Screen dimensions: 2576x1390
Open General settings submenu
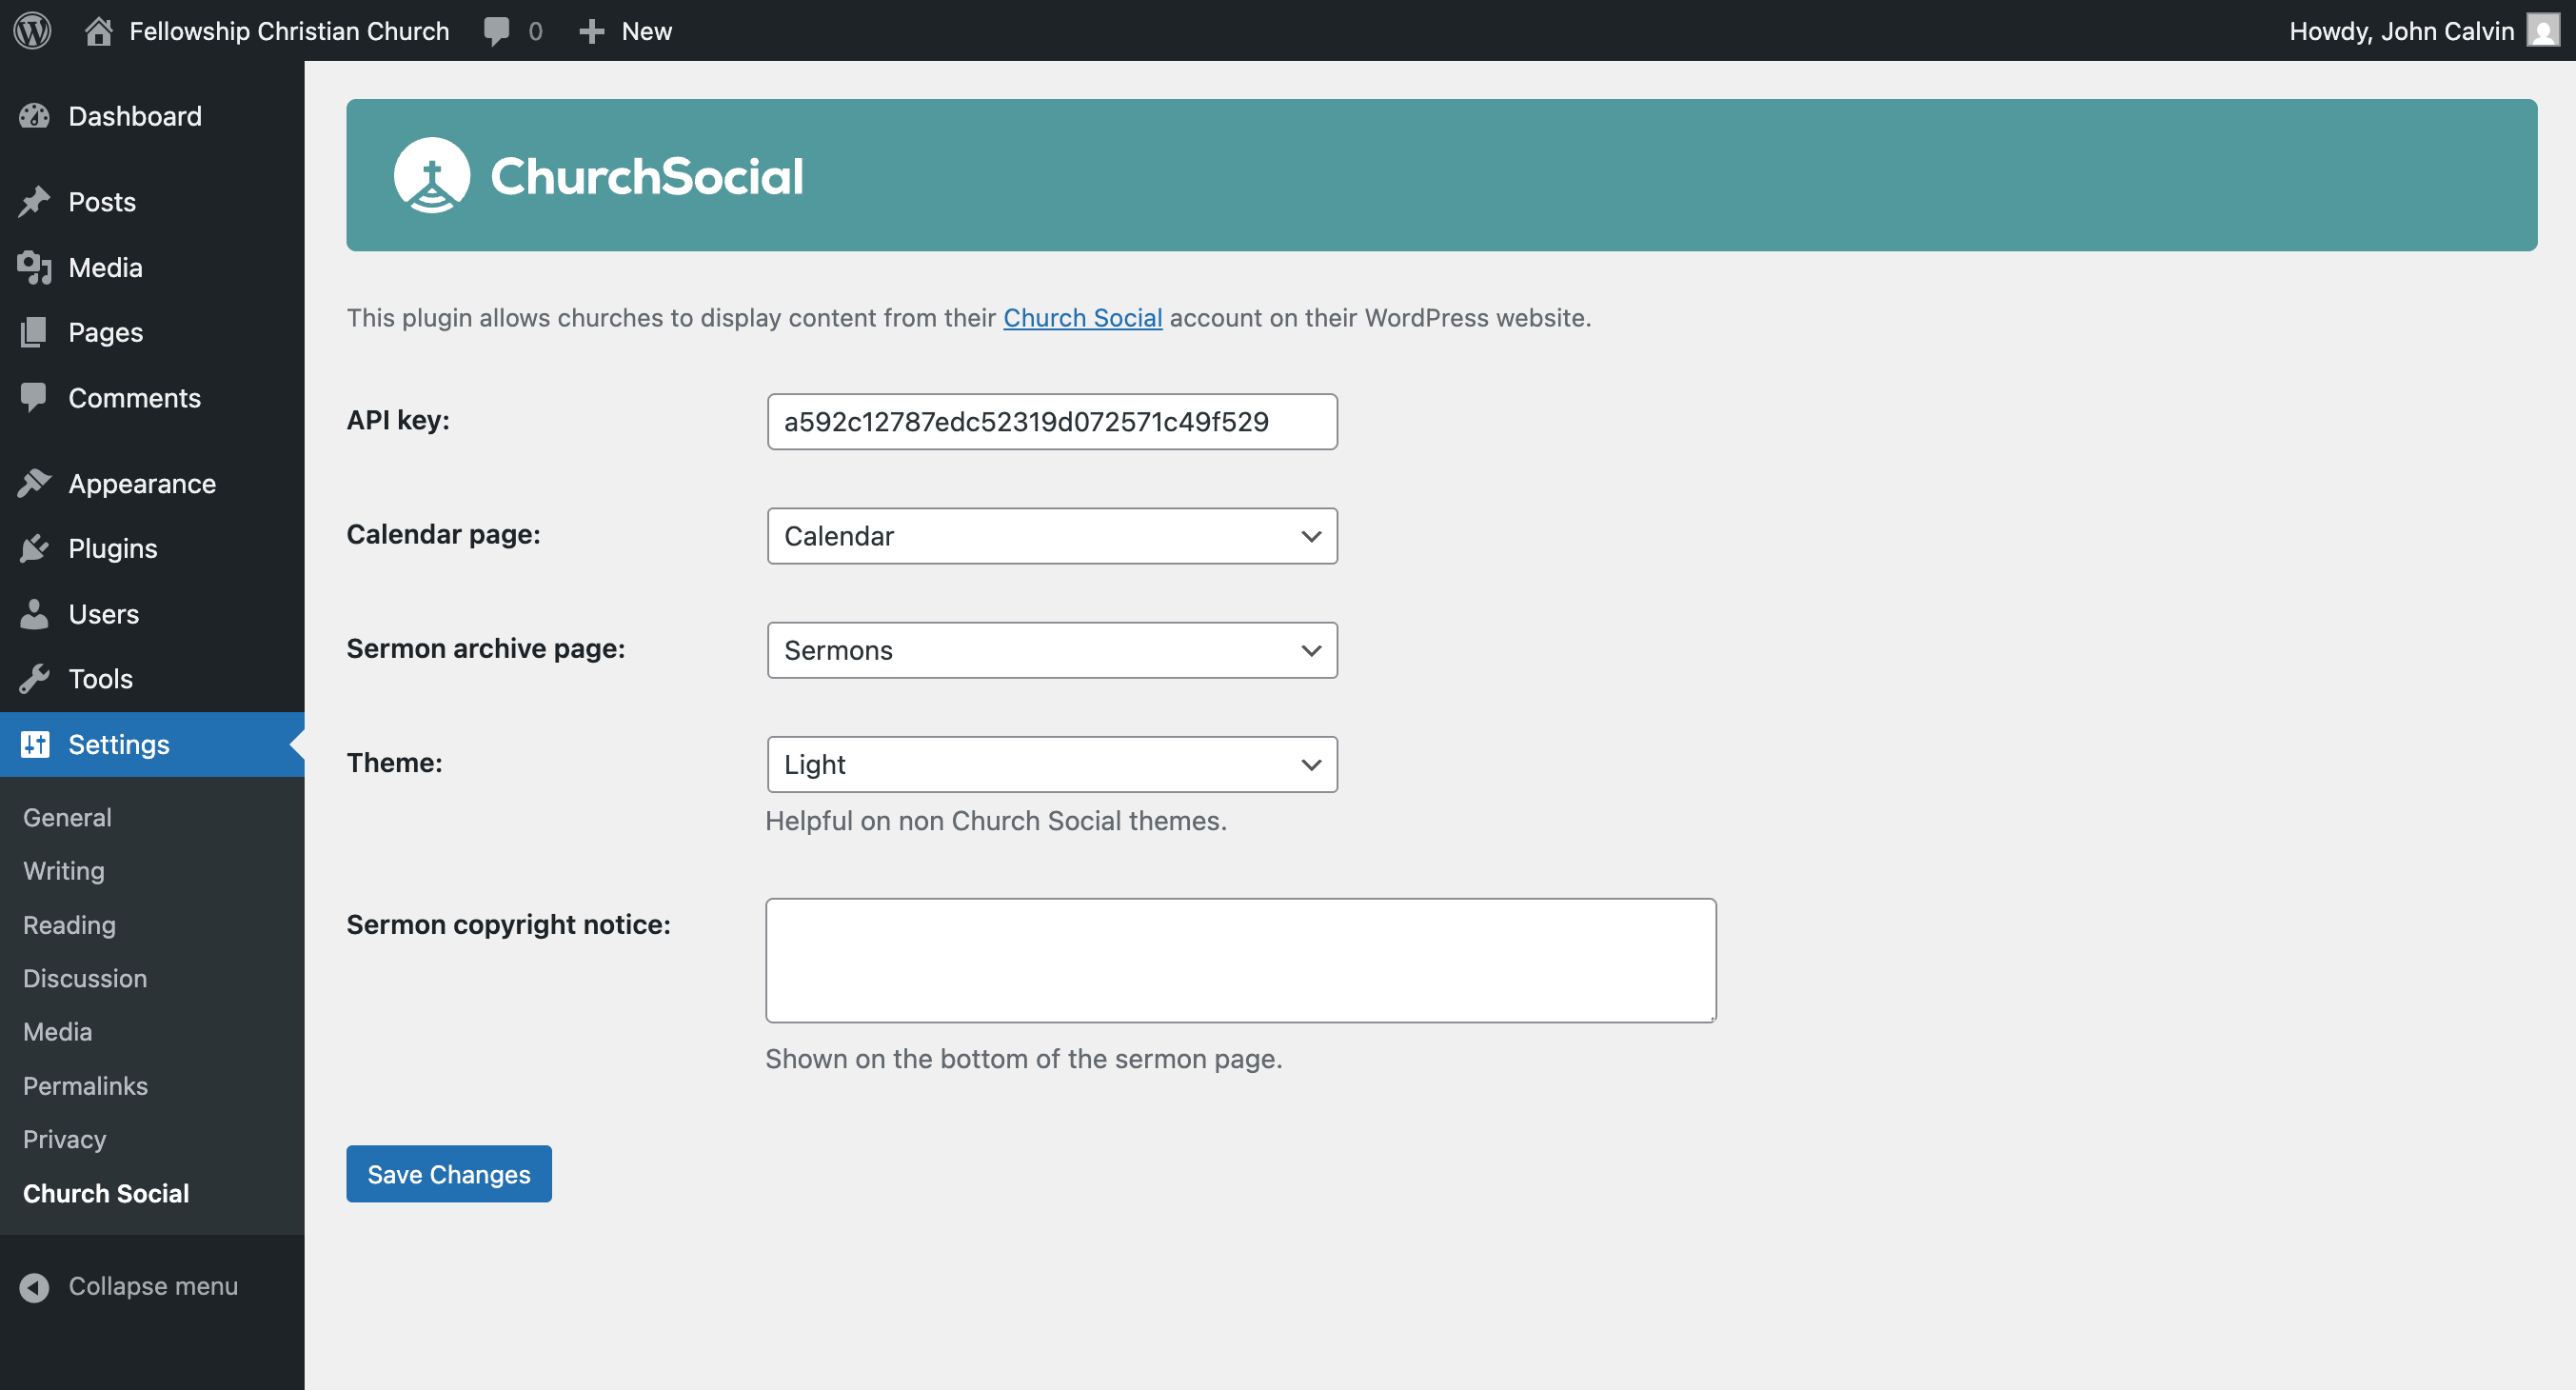pos(67,817)
